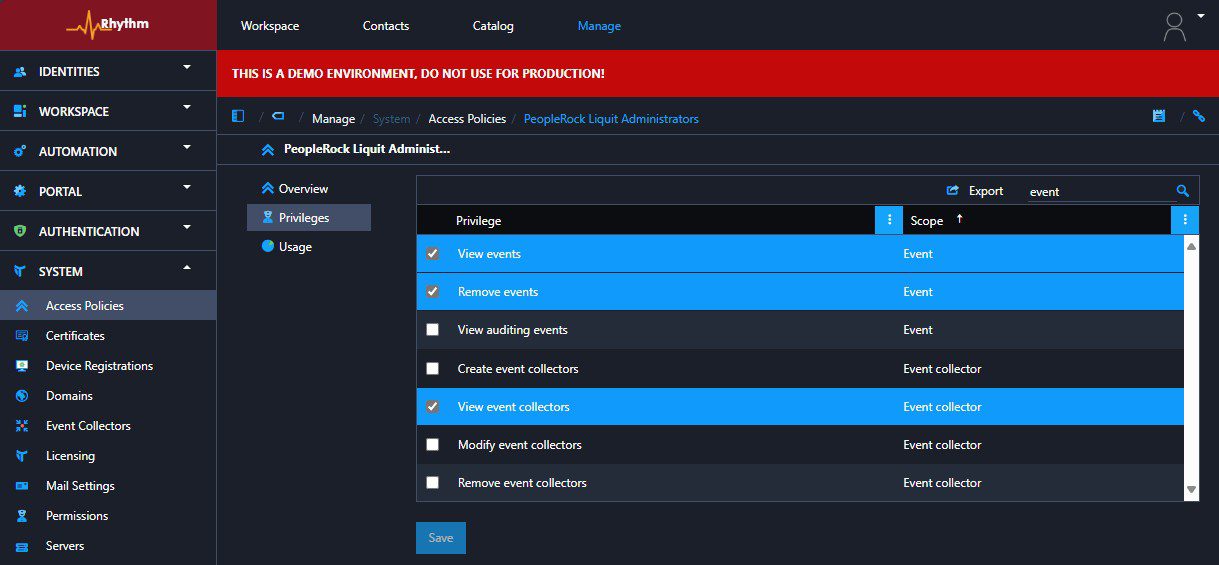
Task: Click the Identities people icon
Action: click(20, 72)
